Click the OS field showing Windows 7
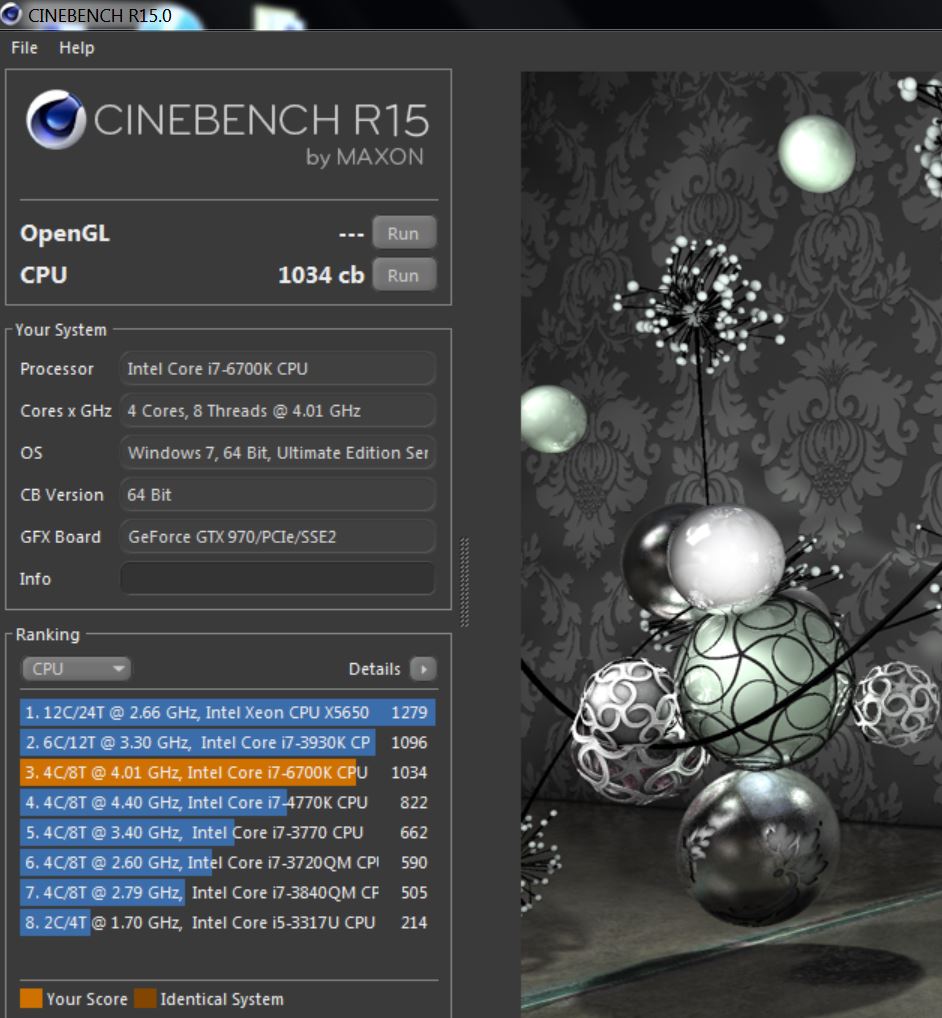942x1018 pixels. point(278,453)
